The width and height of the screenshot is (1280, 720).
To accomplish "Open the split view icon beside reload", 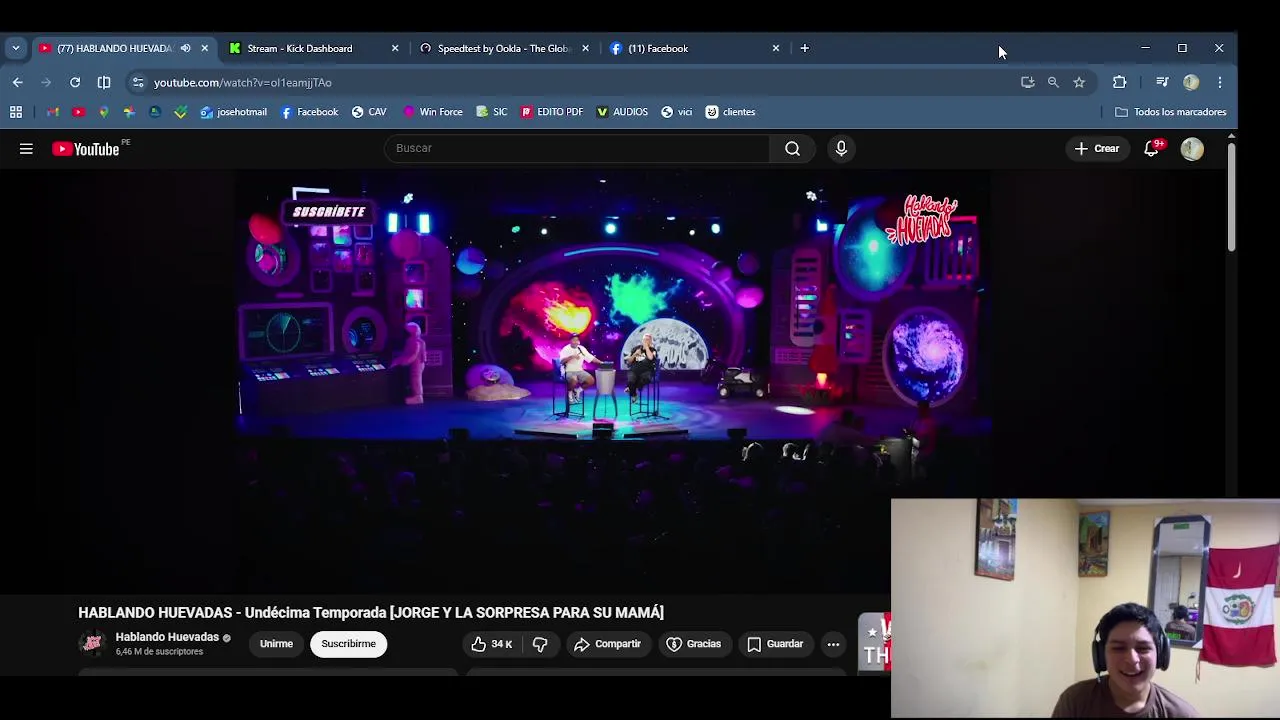I will [x=104, y=82].
